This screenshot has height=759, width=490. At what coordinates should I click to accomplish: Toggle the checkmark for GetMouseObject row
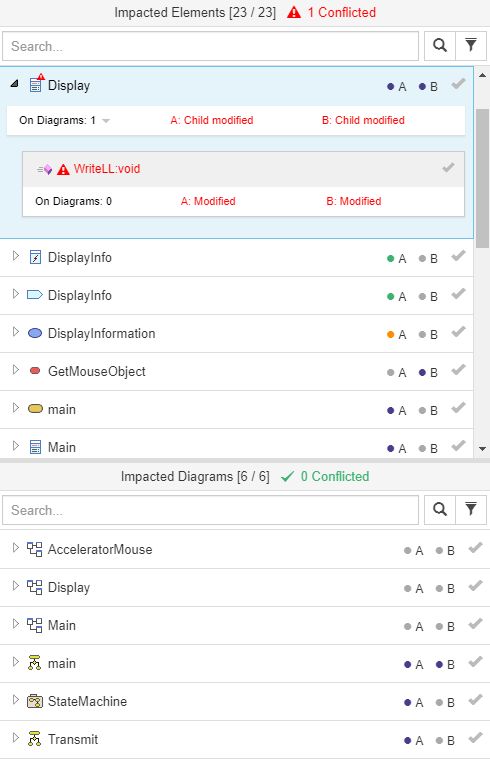tap(458, 370)
